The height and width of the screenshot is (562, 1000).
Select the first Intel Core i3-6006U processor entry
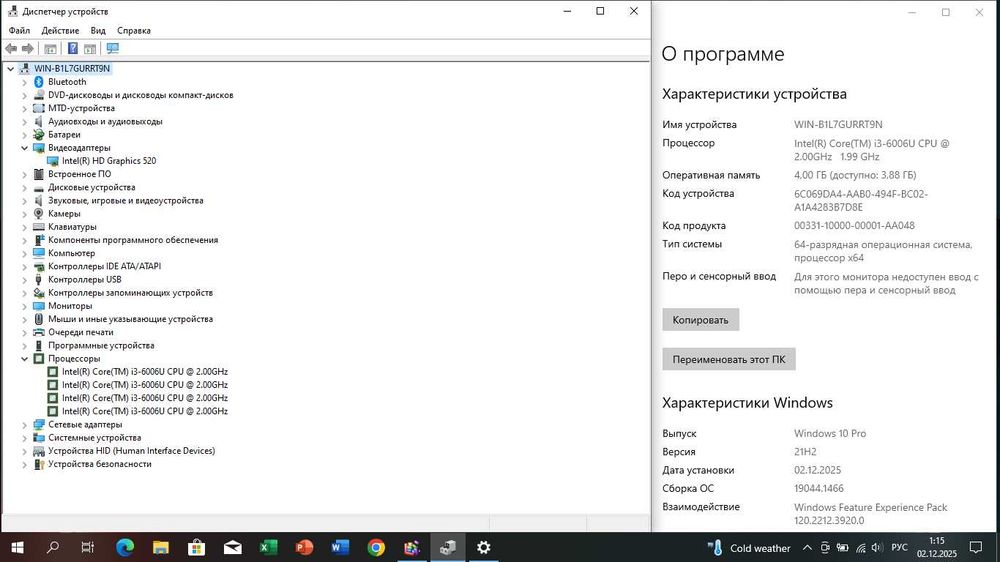pos(145,371)
